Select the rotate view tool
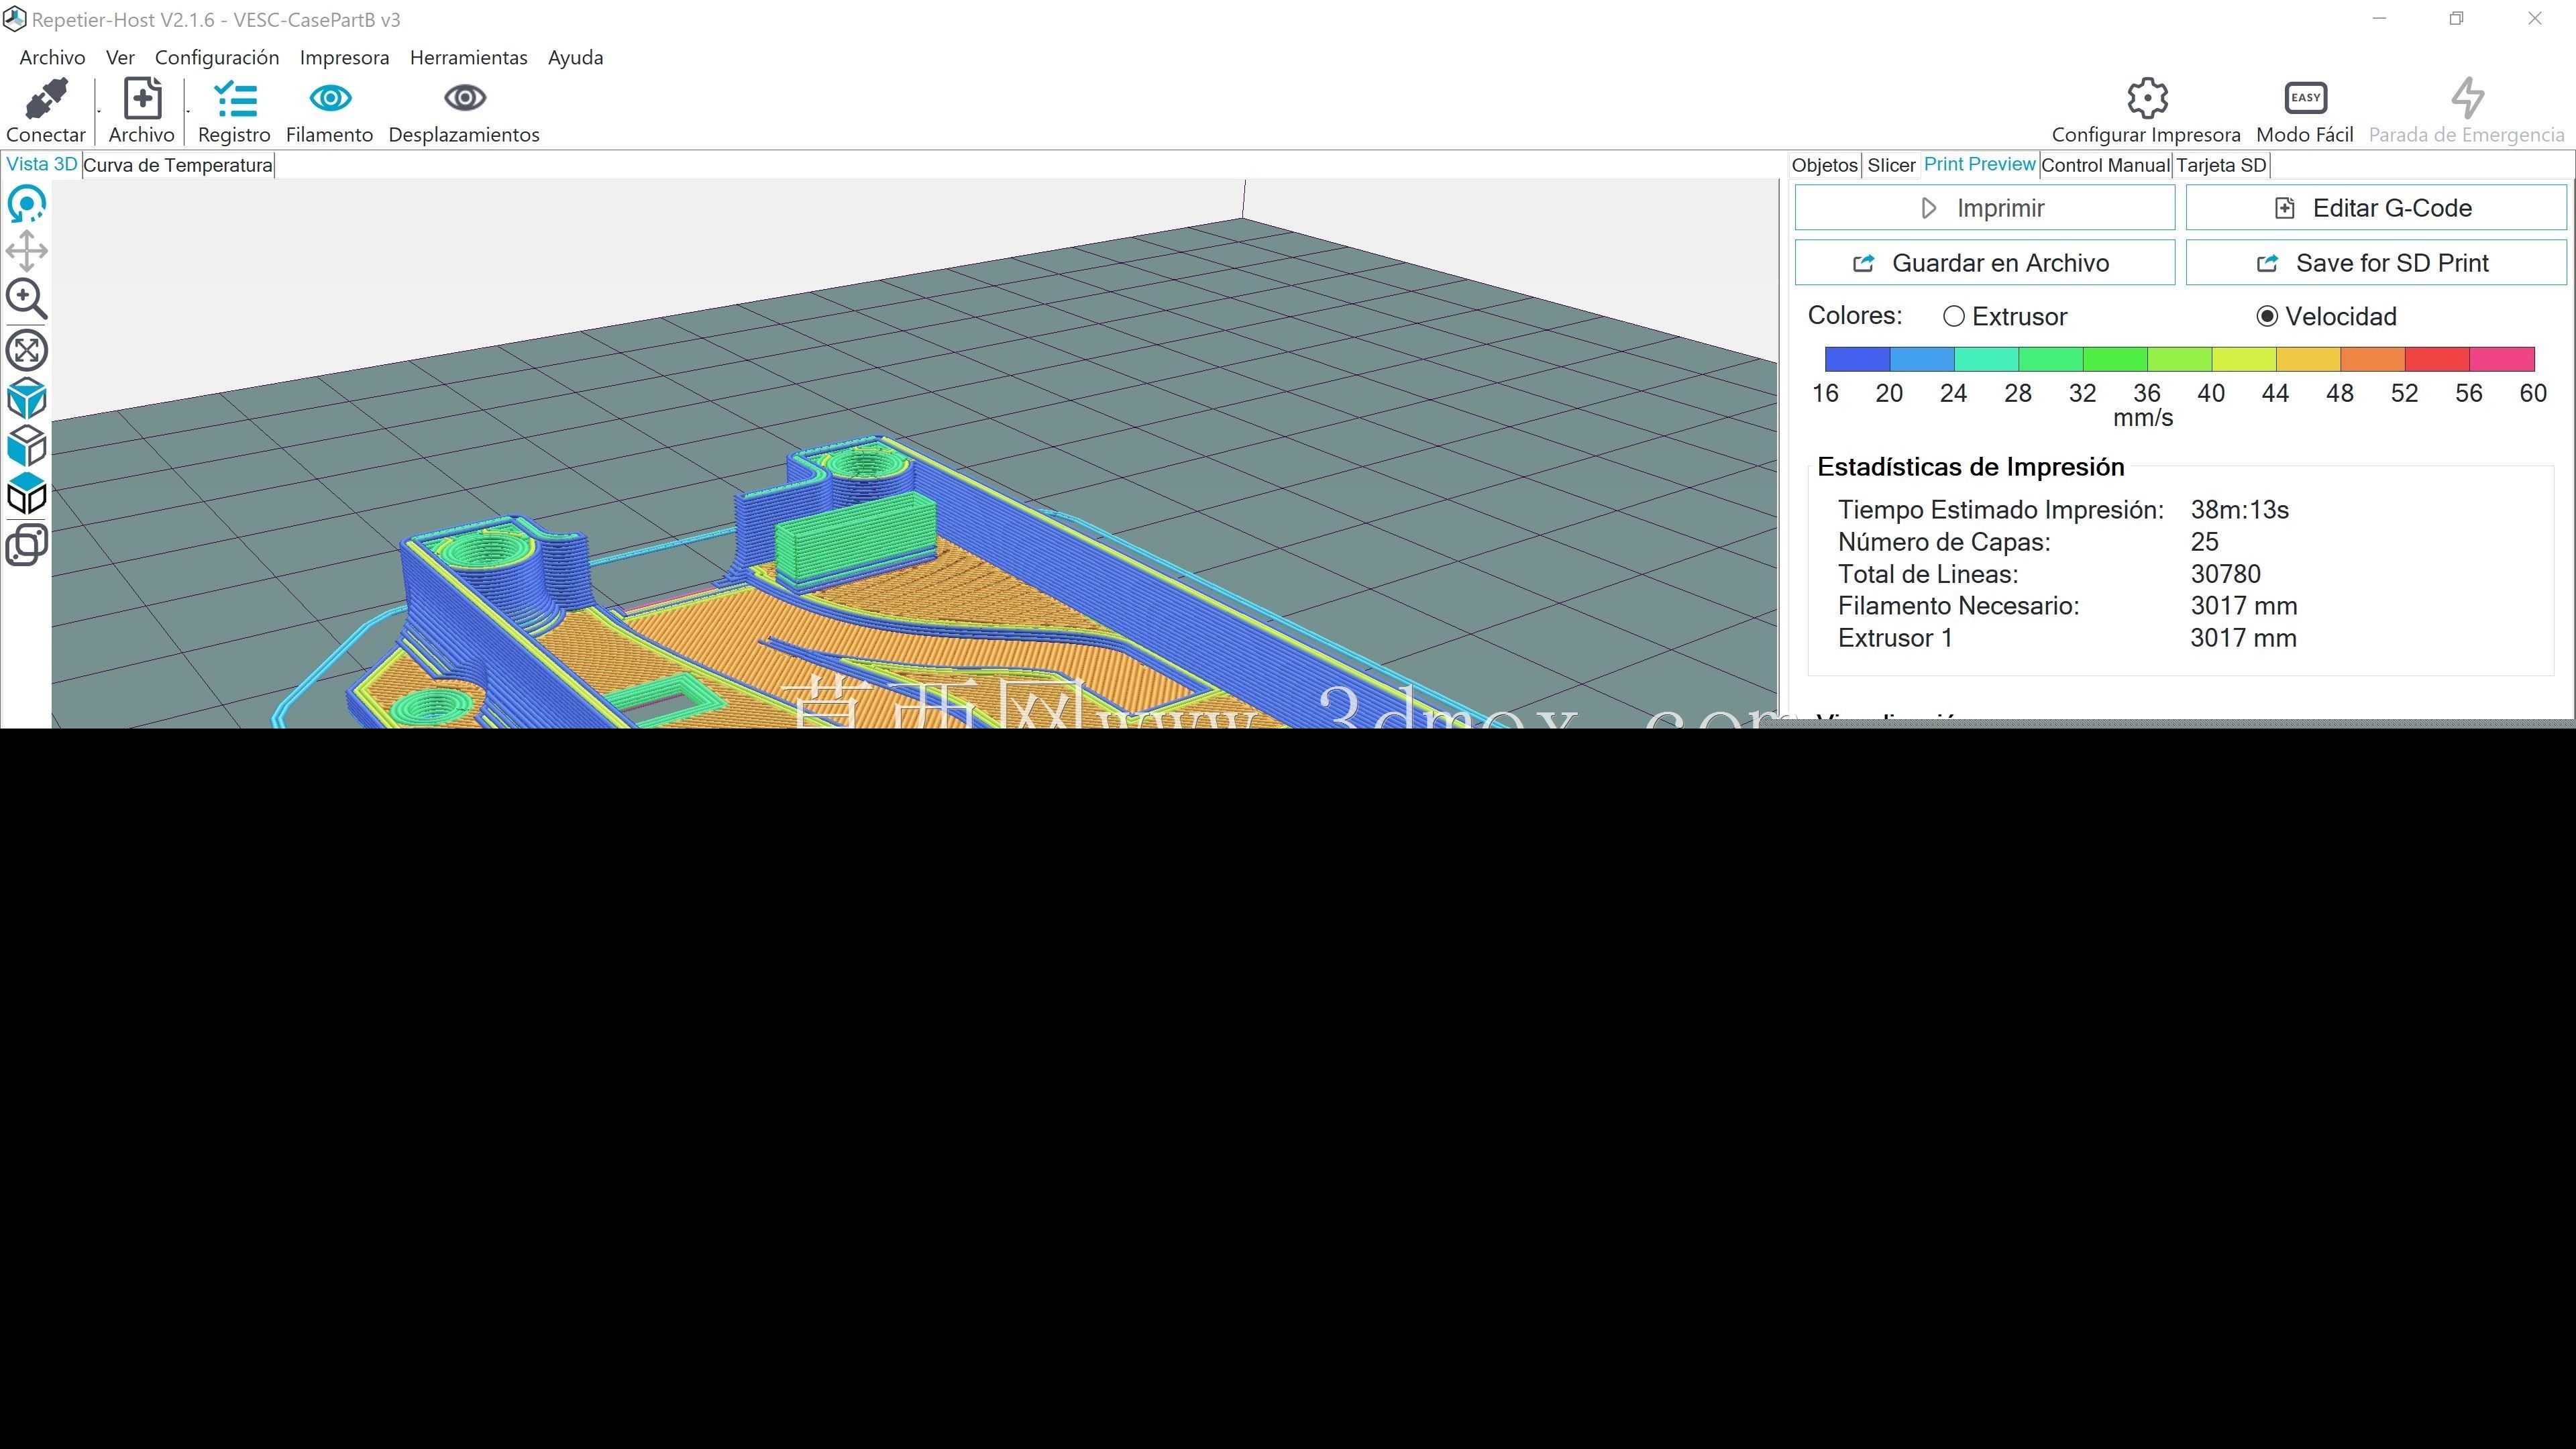Viewport: 2576px width, 1449px height. (27, 204)
